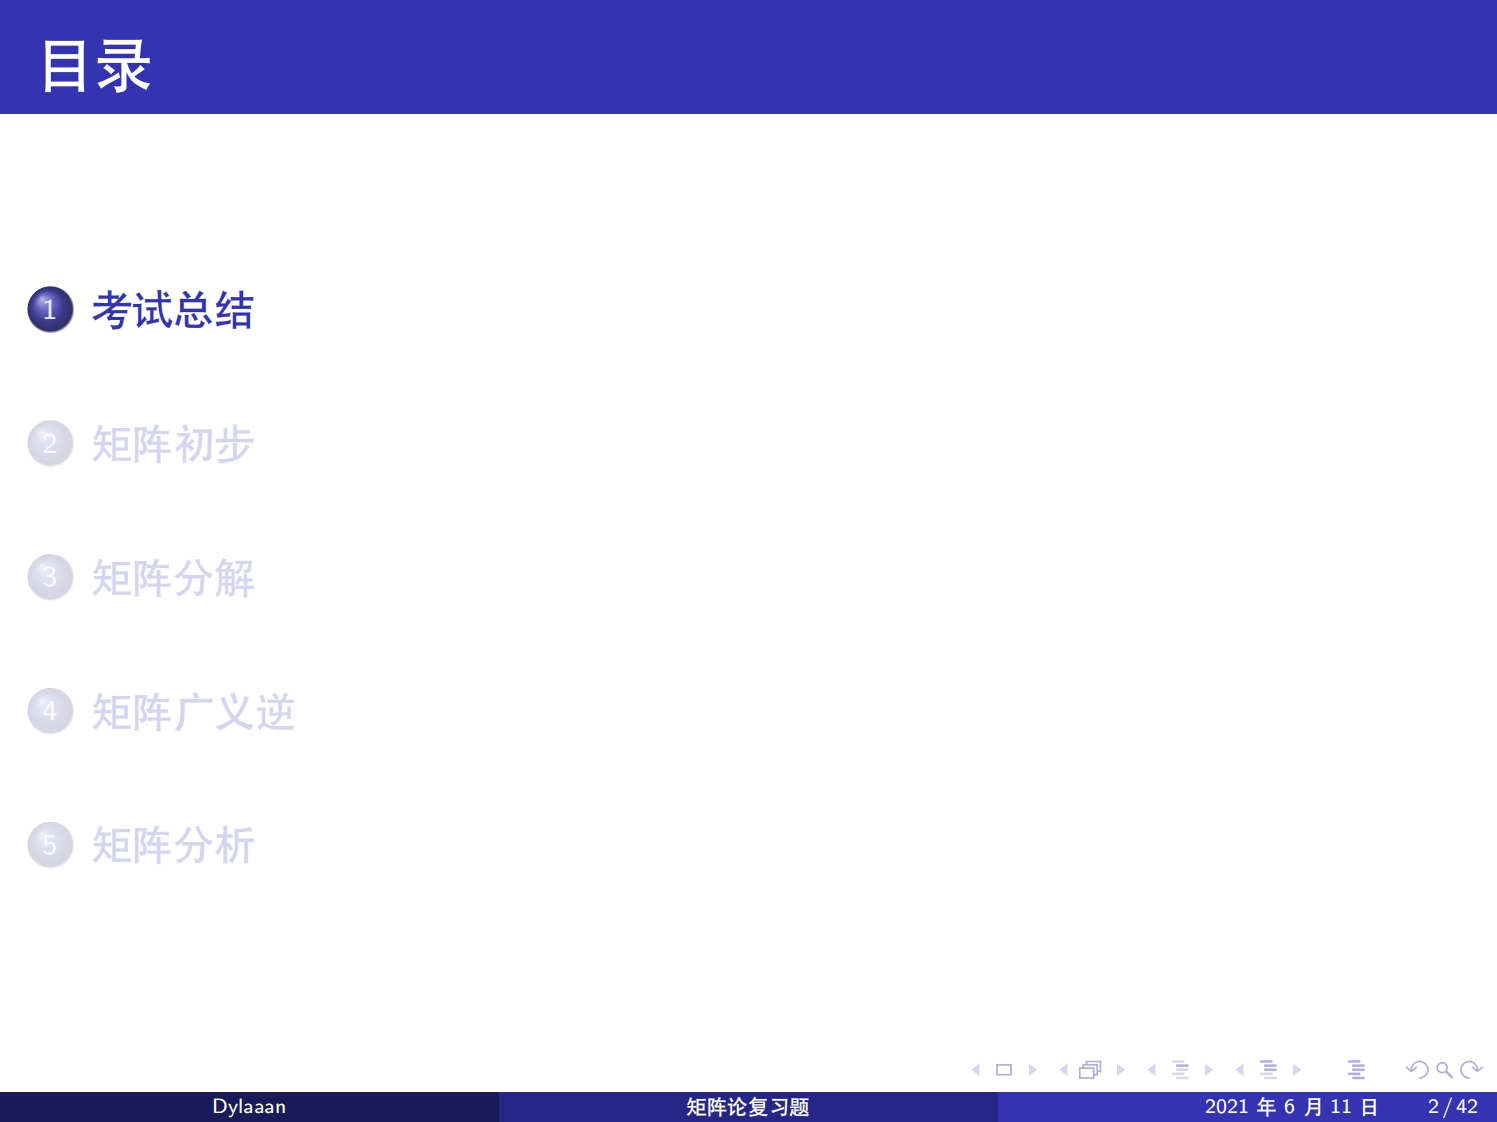Screen dimensions: 1497x1122
Task: Go to previous subsection arrow
Action: pos(1151,1070)
